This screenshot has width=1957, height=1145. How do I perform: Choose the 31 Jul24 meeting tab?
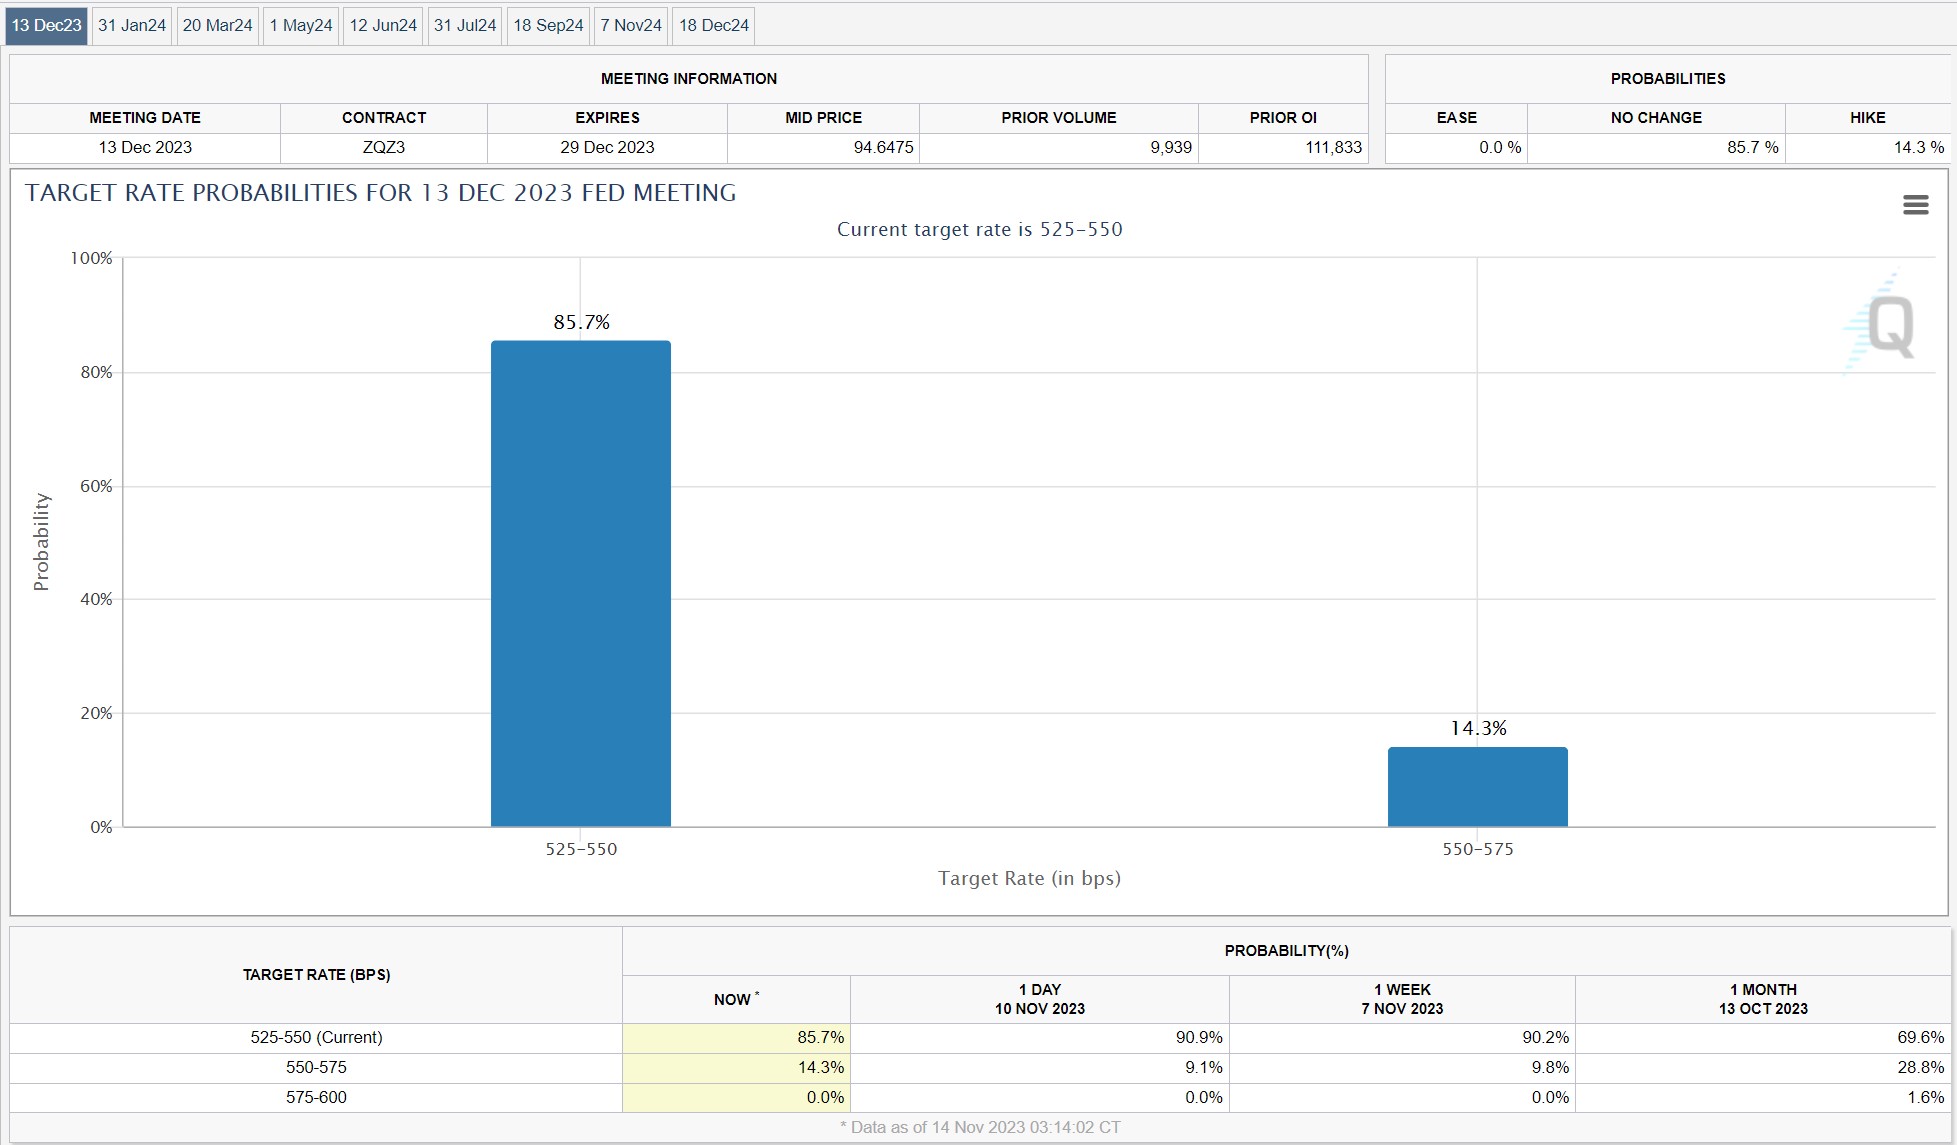(x=465, y=25)
